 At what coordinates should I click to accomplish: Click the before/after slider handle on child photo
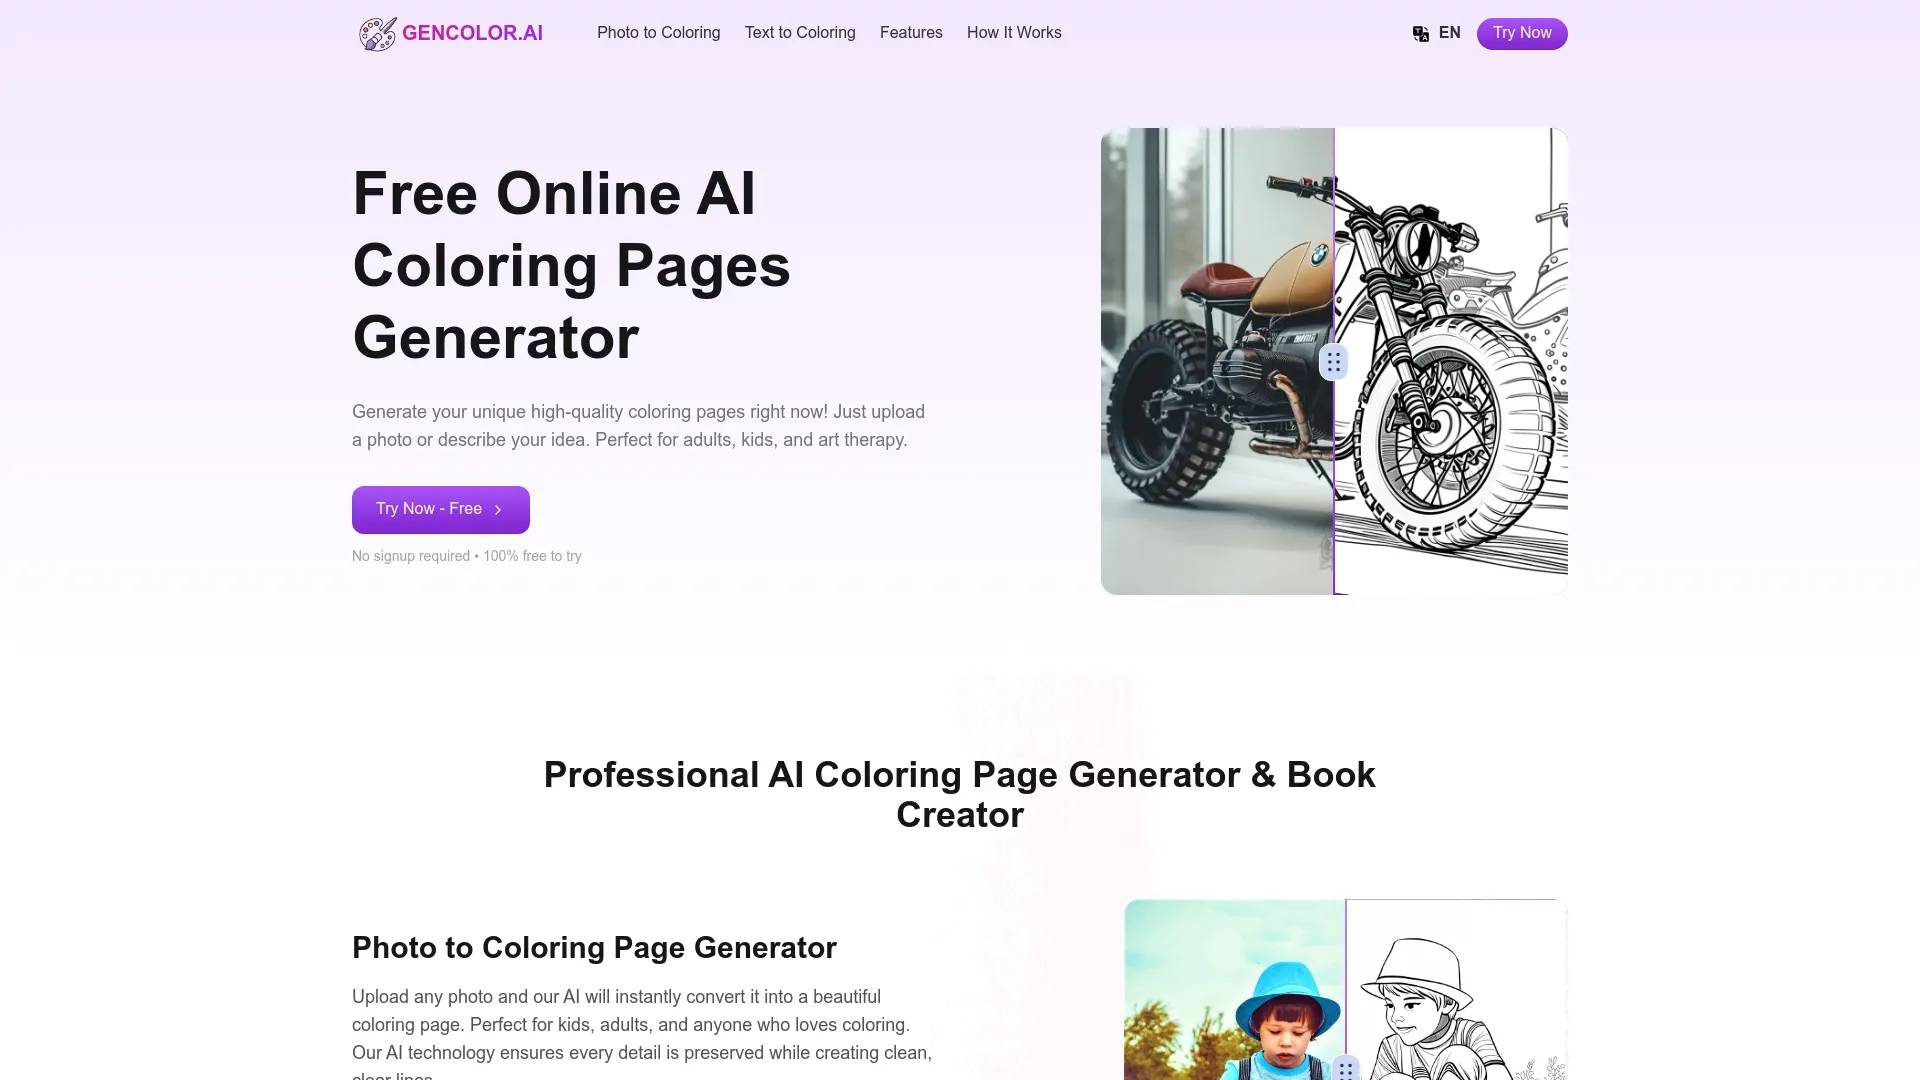click(x=1345, y=1069)
